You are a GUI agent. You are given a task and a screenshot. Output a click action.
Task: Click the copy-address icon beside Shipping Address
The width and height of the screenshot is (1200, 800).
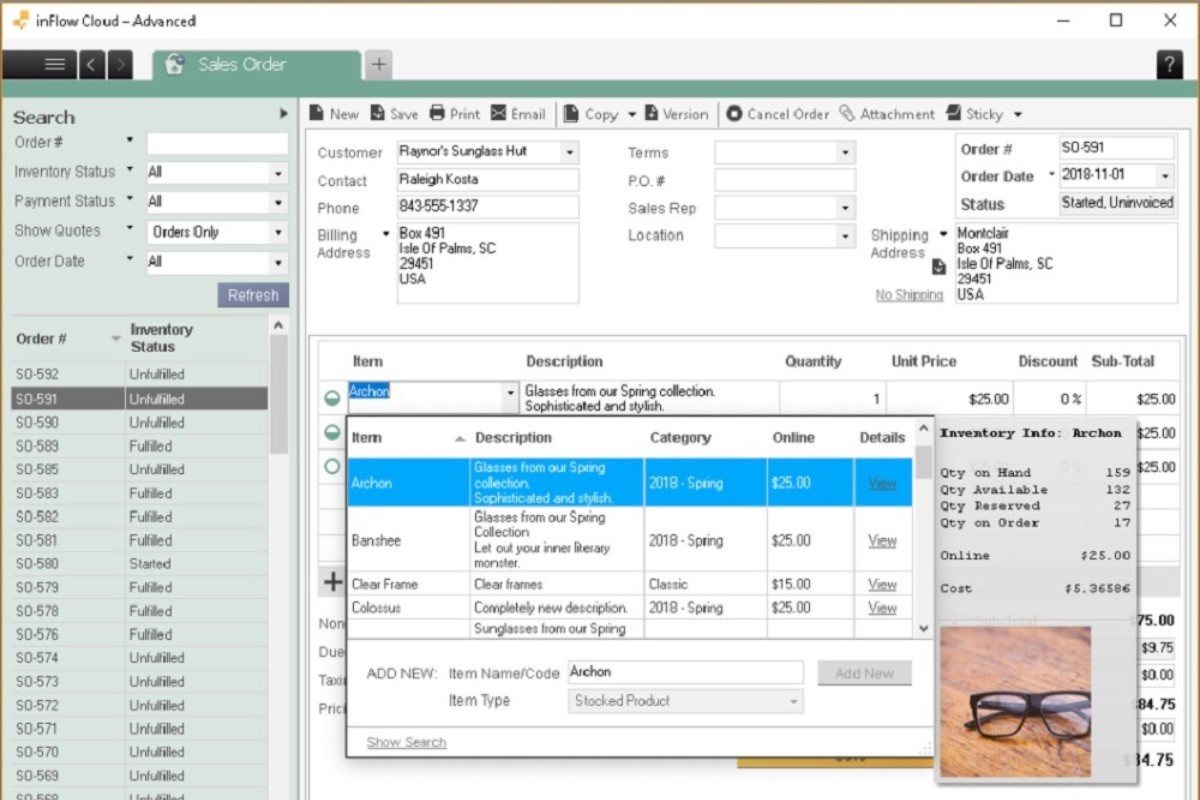coord(938,267)
